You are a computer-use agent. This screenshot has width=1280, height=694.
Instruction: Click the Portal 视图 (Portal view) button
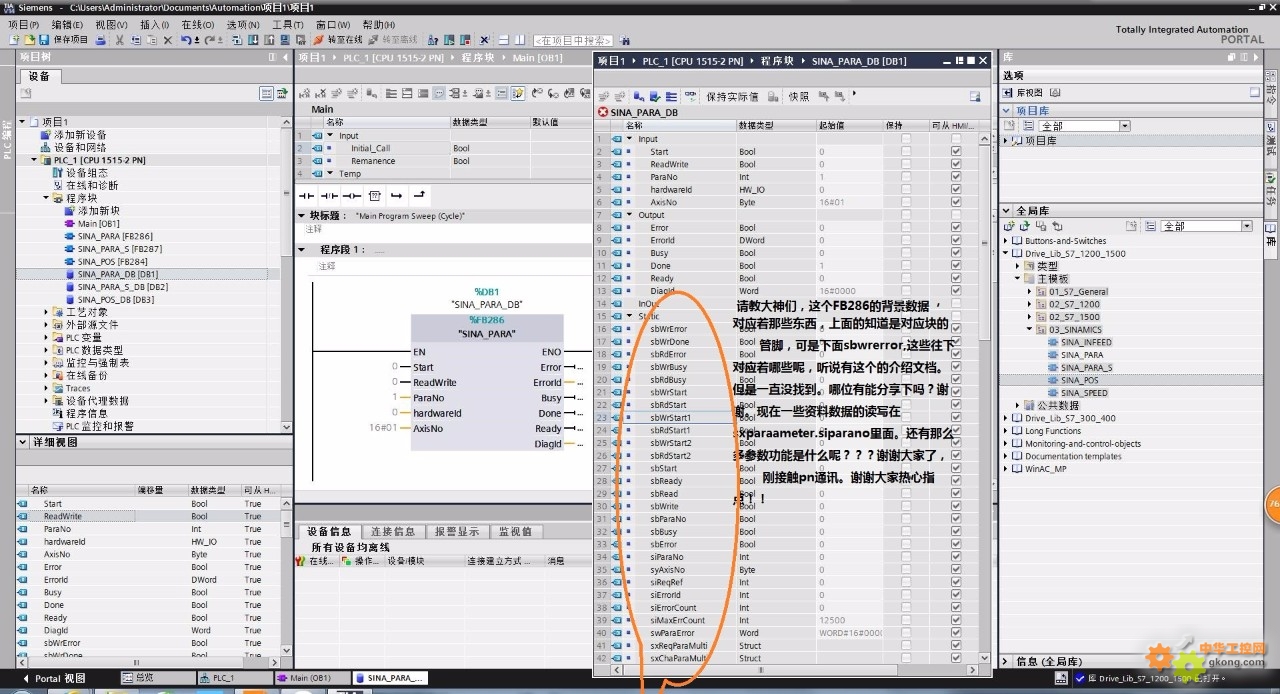(53, 678)
